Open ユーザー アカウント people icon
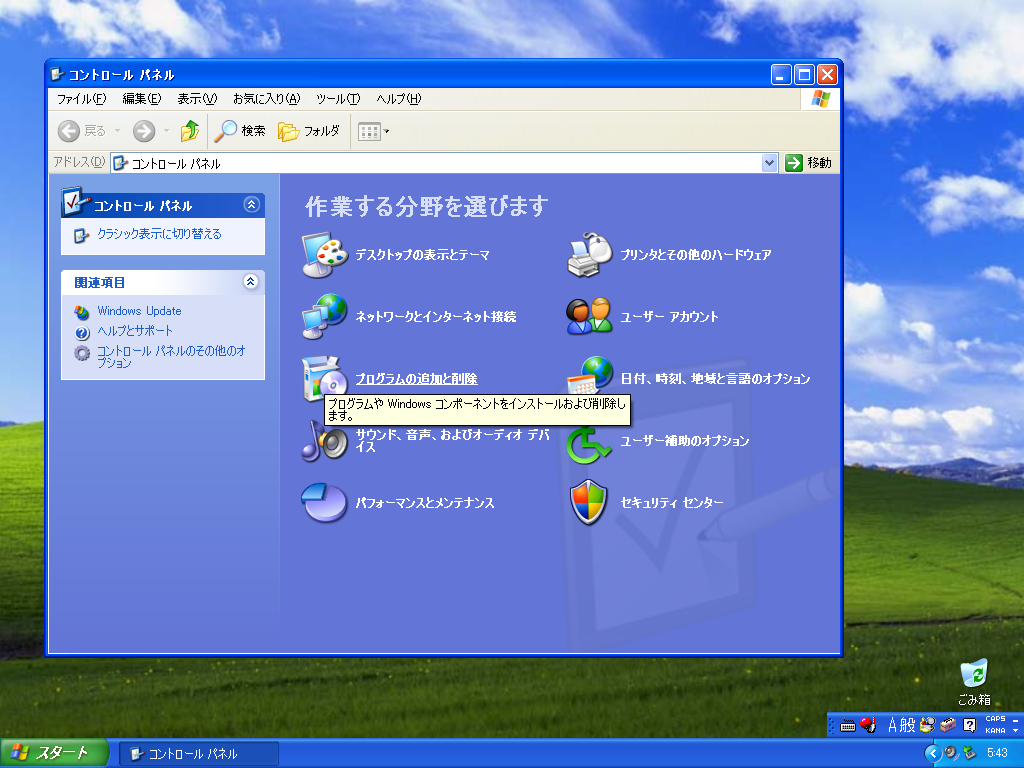The width and height of the screenshot is (1024, 768). coord(590,317)
